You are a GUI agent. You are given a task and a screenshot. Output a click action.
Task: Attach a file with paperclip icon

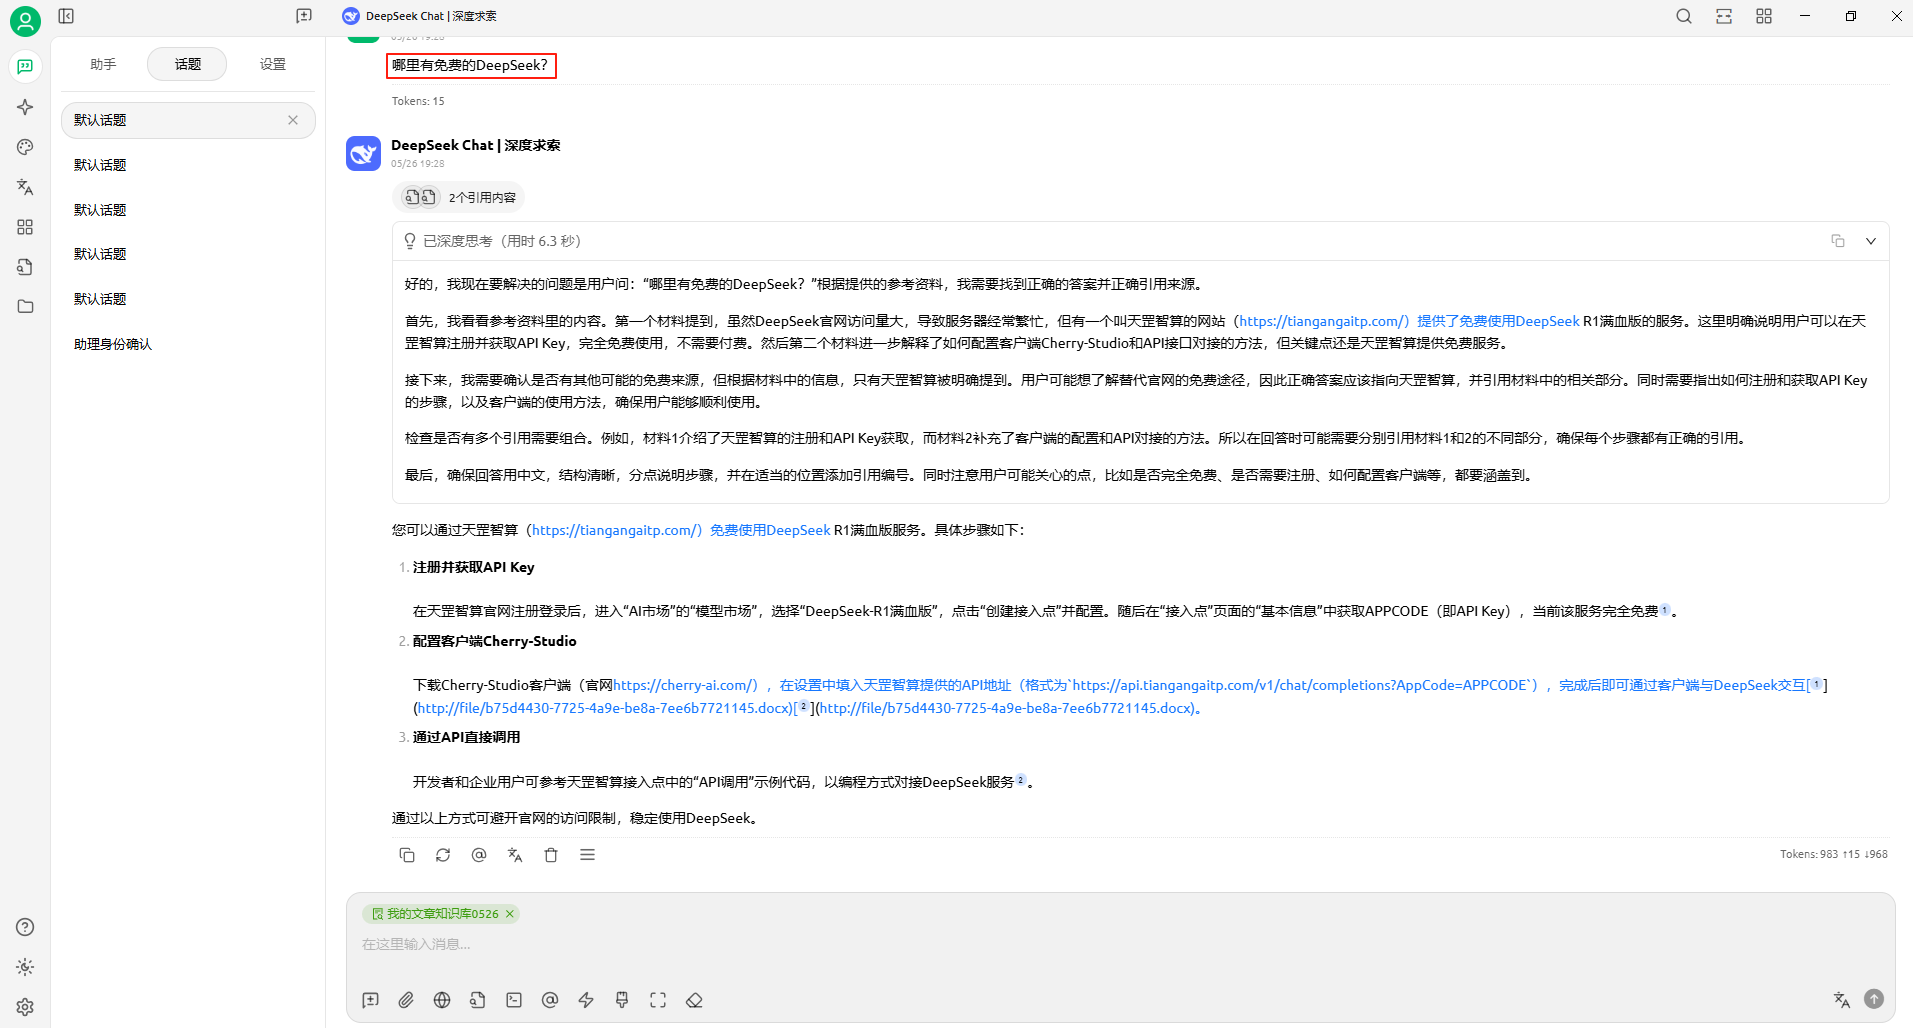tap(406, 1000)
